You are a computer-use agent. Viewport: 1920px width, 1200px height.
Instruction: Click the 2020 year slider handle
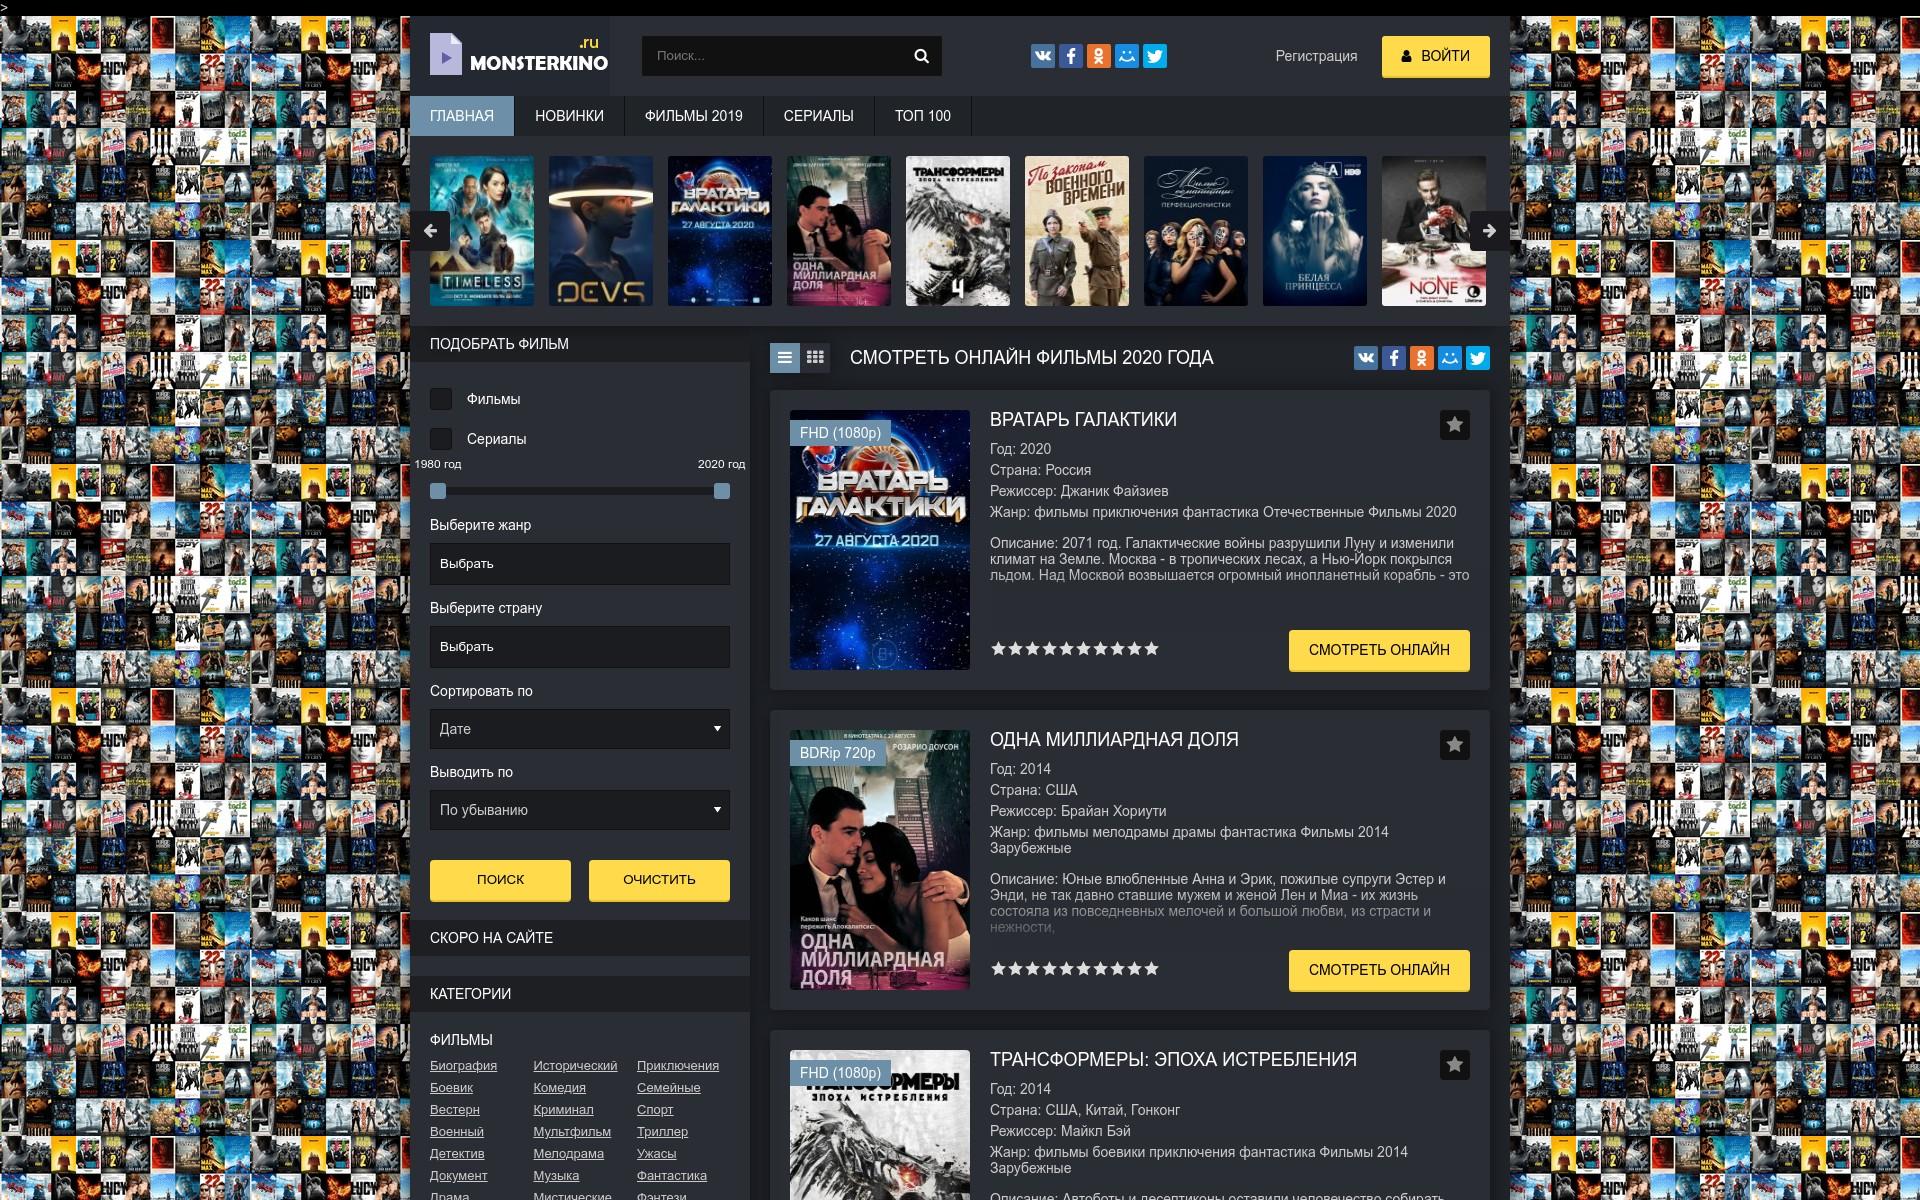[x=722, y=491]
